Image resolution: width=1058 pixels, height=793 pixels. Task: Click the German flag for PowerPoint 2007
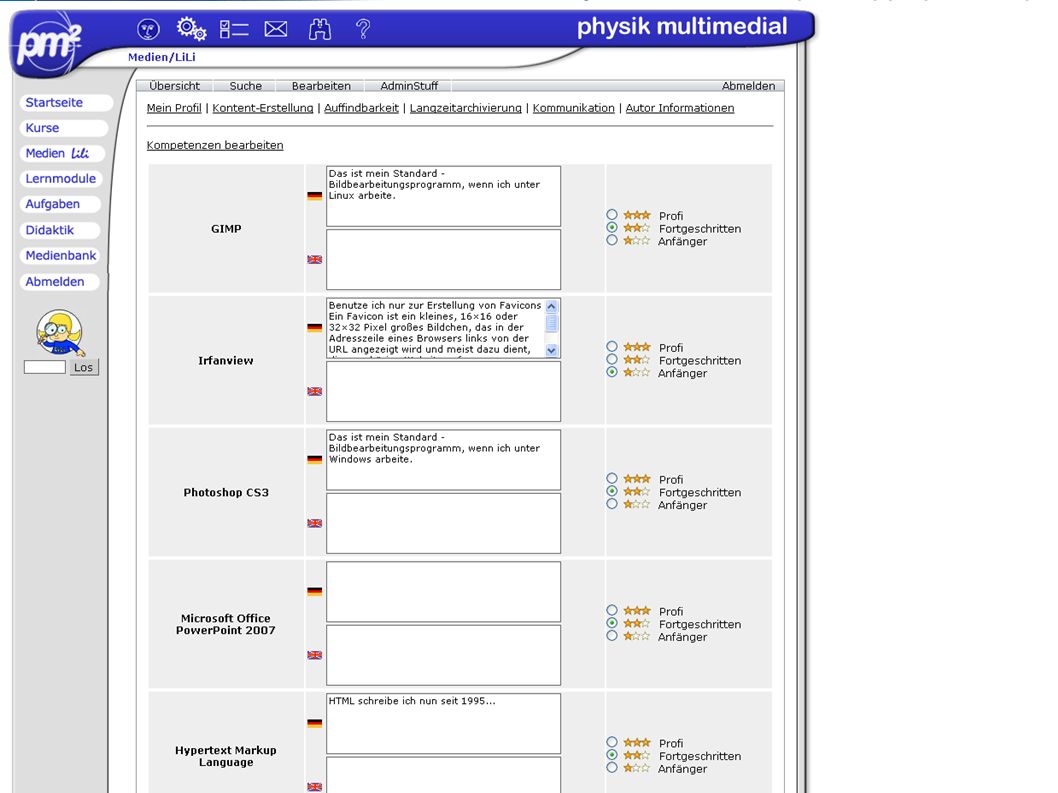point(314,591)
